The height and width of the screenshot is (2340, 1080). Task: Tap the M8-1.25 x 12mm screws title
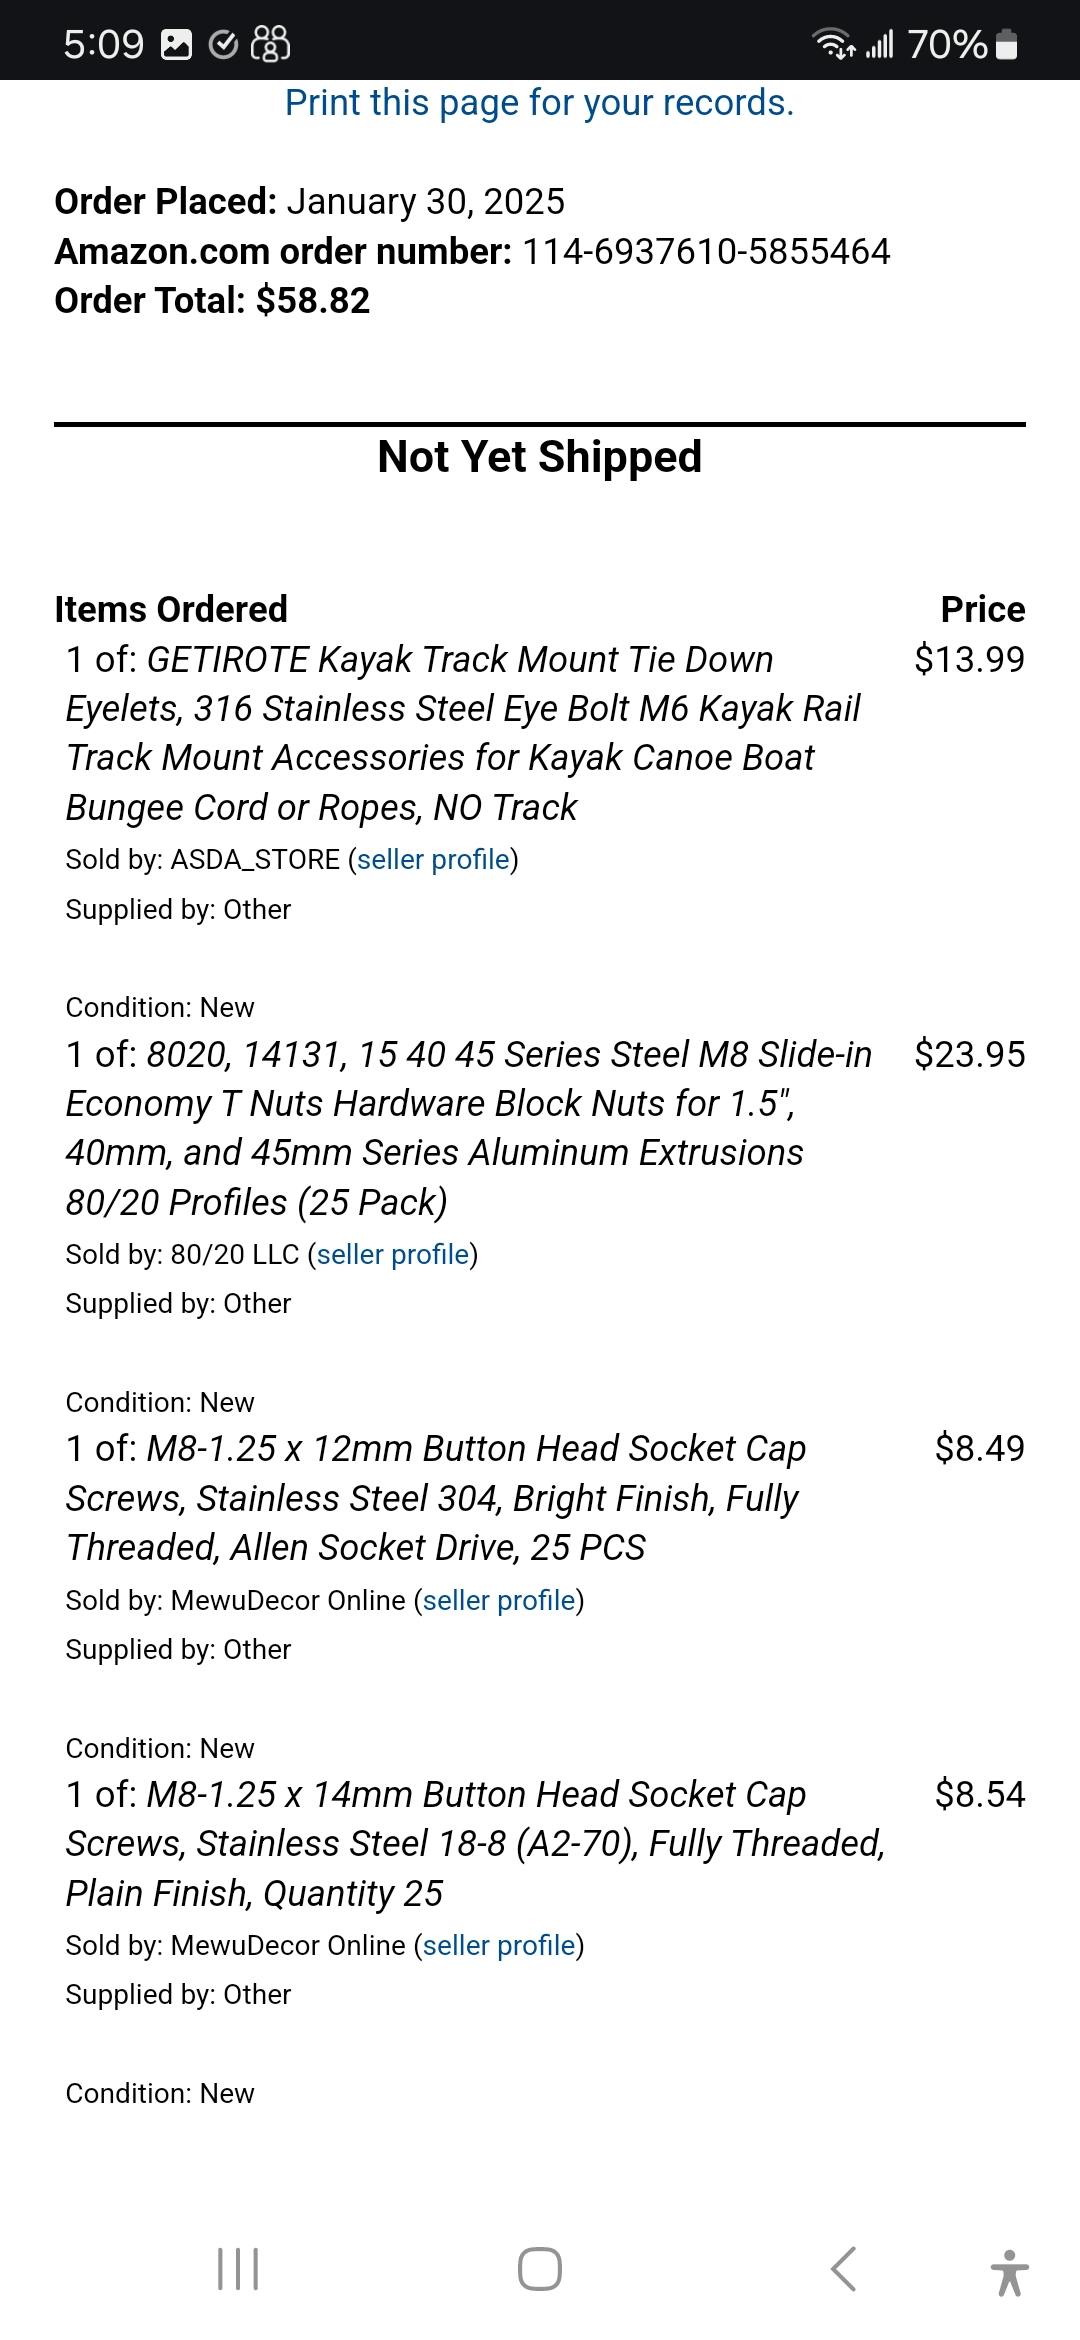tap(436, 1498)
